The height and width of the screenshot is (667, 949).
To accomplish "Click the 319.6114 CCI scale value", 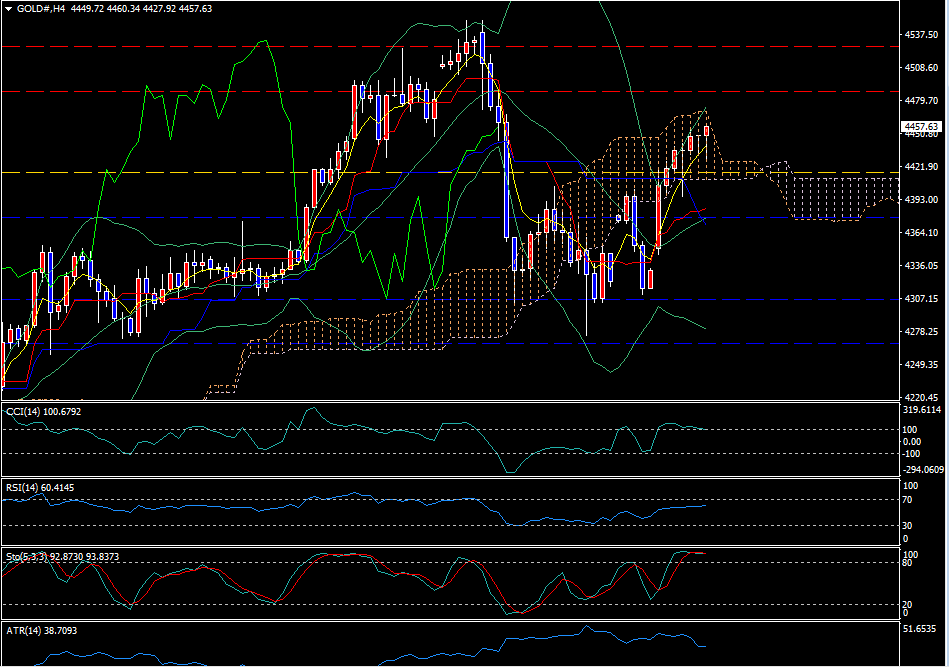I will (x=921, y=410).
